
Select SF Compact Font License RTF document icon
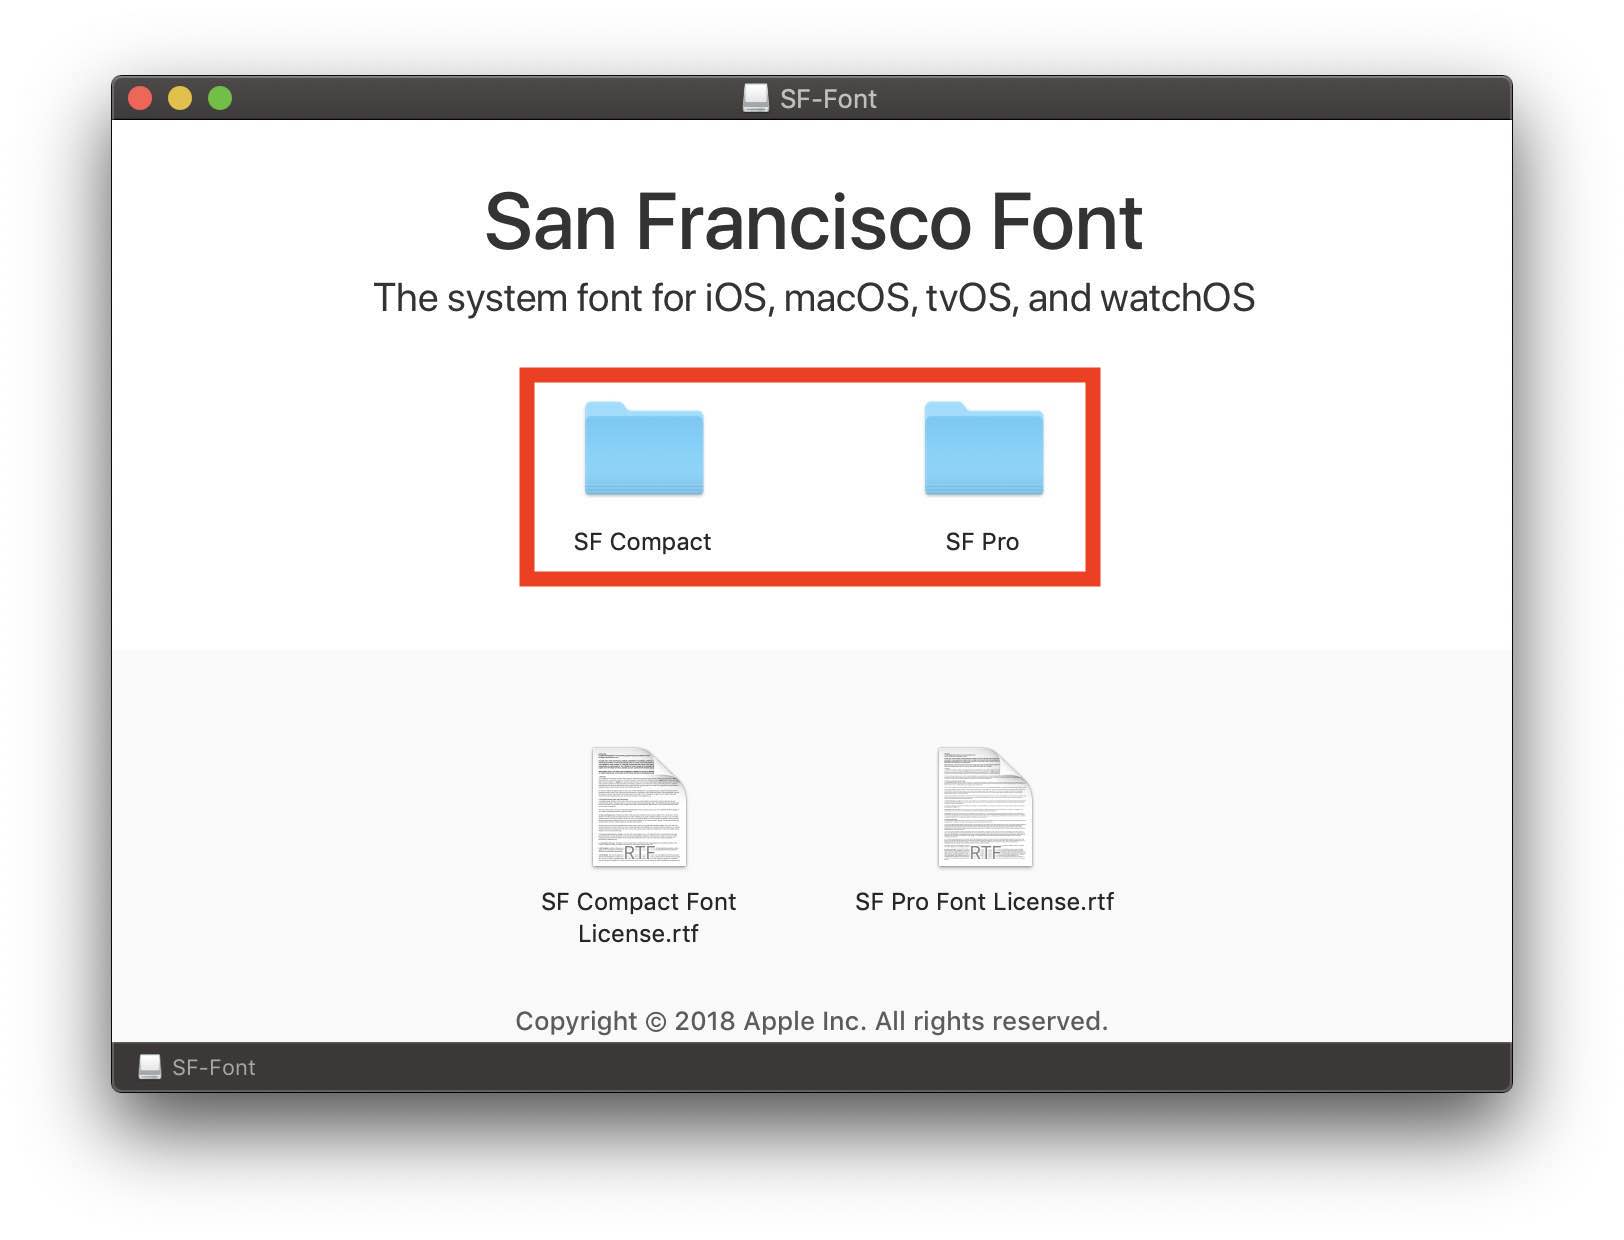[x=639, y=807]
